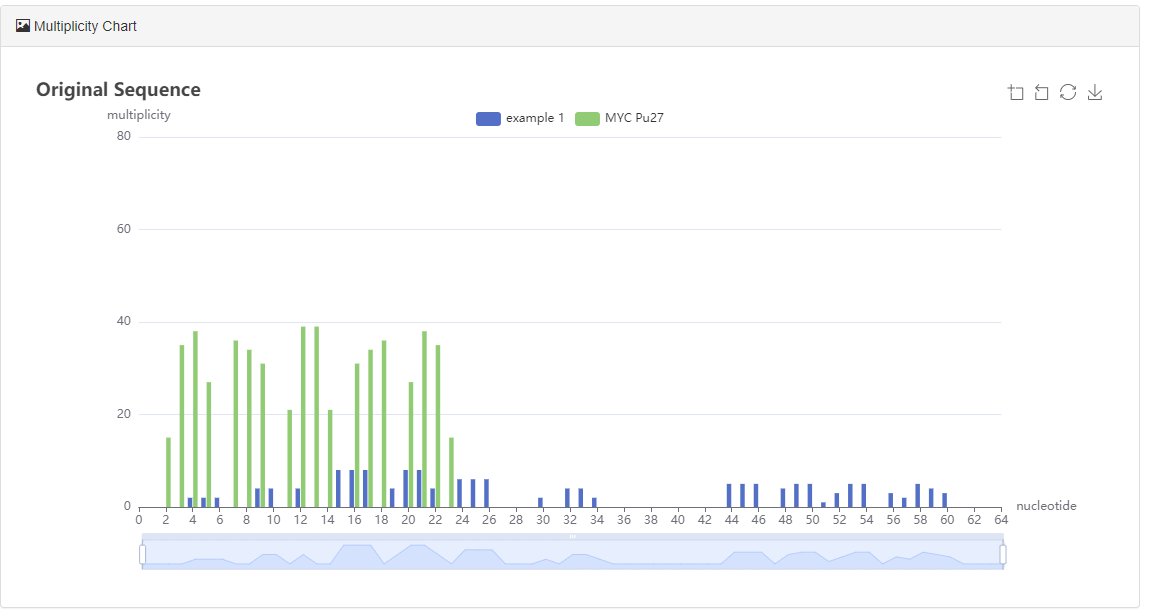This screenshot has height=616, width=1152.
Task: Save the chart using the download icon
Action: click(x=1095, y=92)
